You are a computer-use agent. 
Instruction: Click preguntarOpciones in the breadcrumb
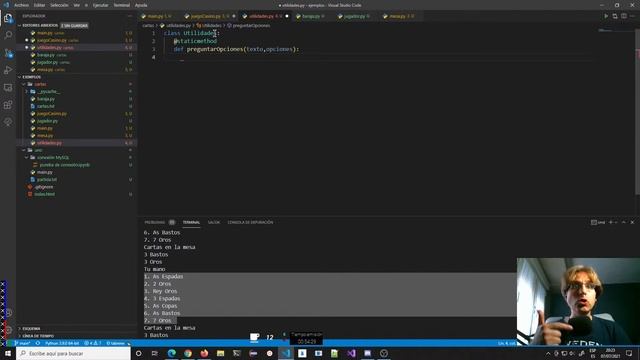[251, 25]
